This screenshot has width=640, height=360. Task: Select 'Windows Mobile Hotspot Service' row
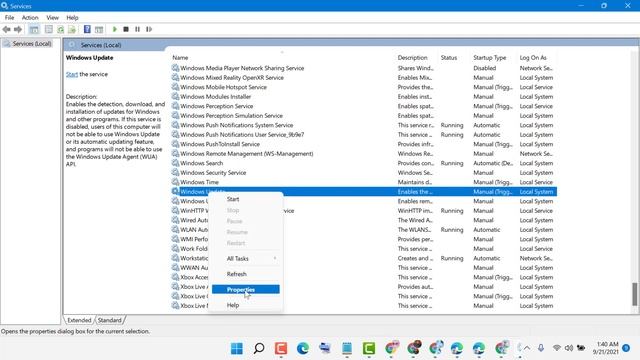click(363, 87)
